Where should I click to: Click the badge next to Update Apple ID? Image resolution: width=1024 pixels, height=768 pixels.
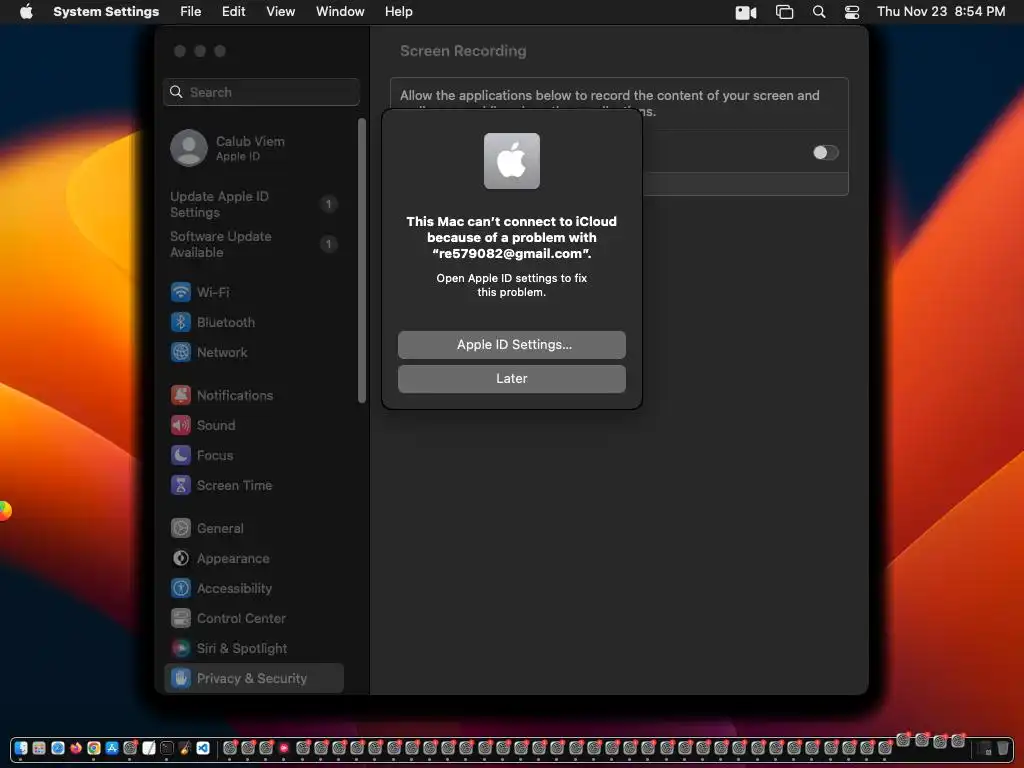click(x=328, y=204)
